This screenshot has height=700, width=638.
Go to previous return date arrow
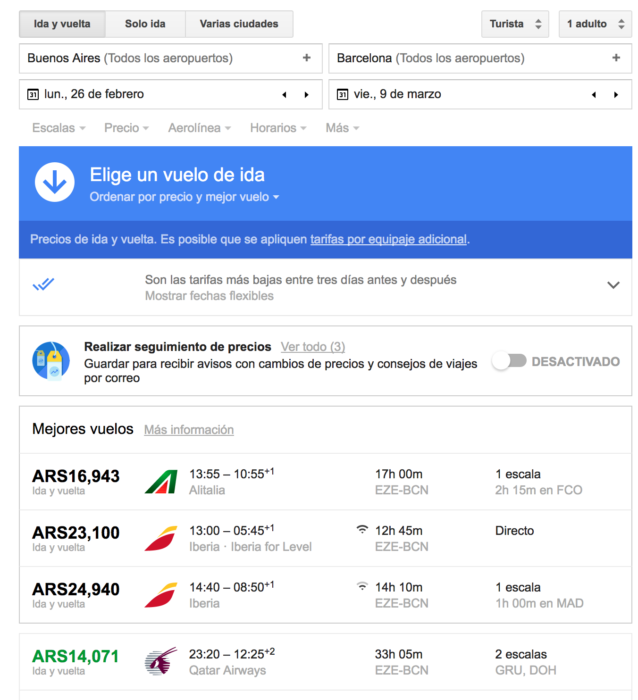coord(593,95)
